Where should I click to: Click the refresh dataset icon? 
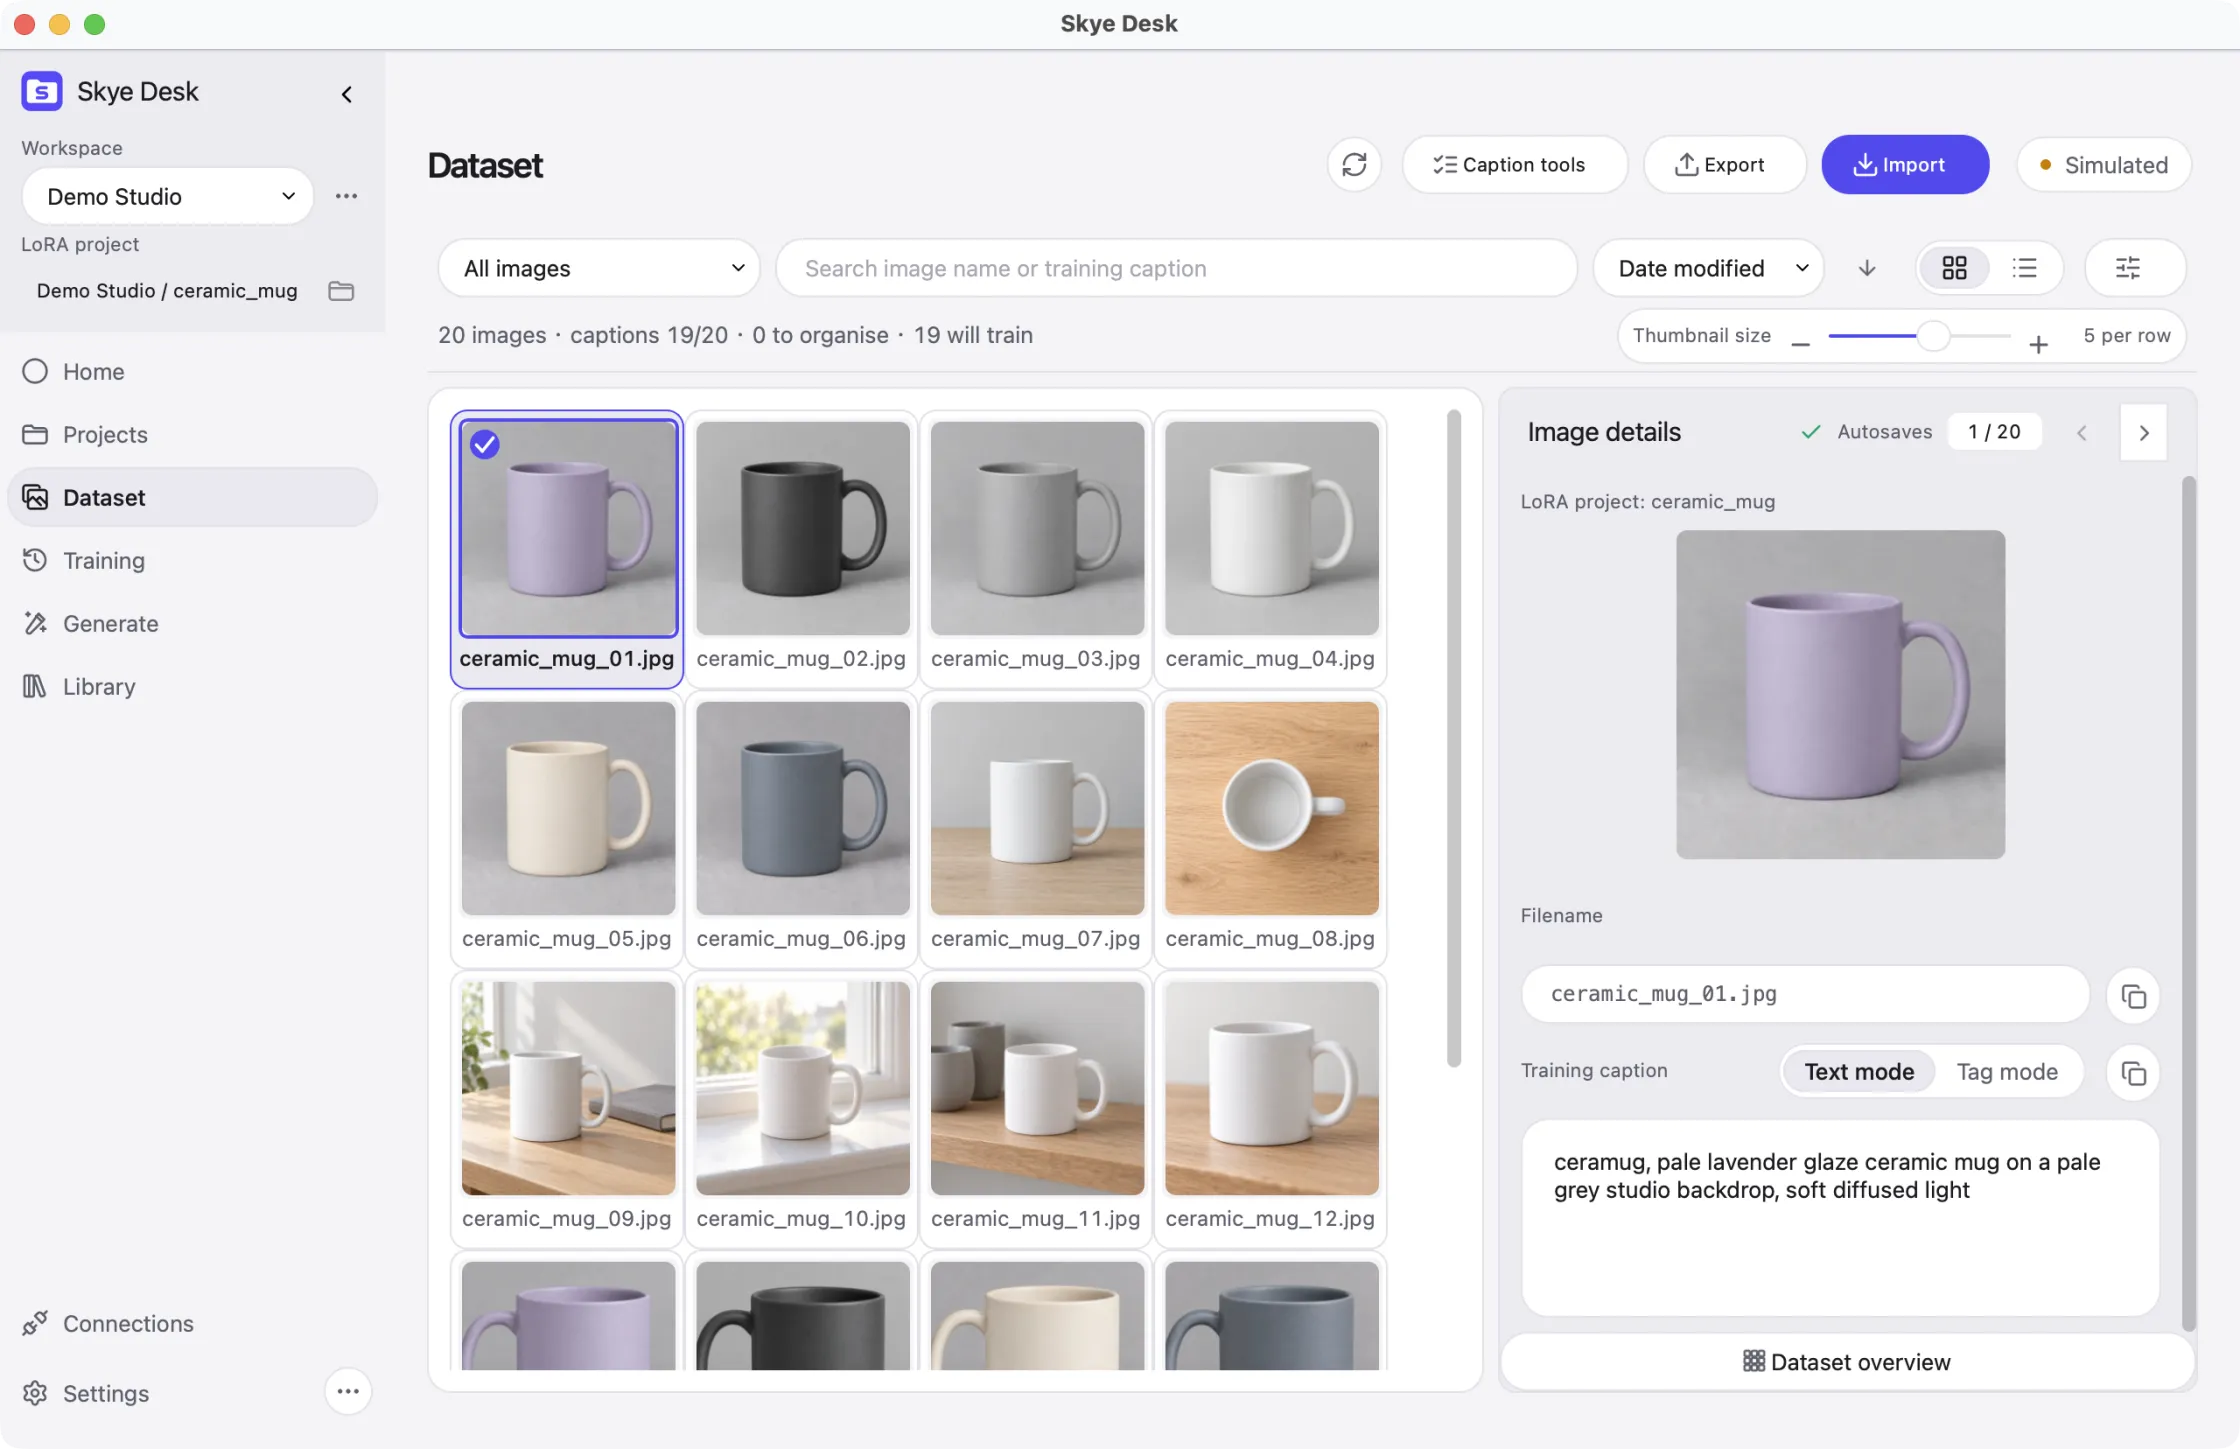tap(1354, 164)
